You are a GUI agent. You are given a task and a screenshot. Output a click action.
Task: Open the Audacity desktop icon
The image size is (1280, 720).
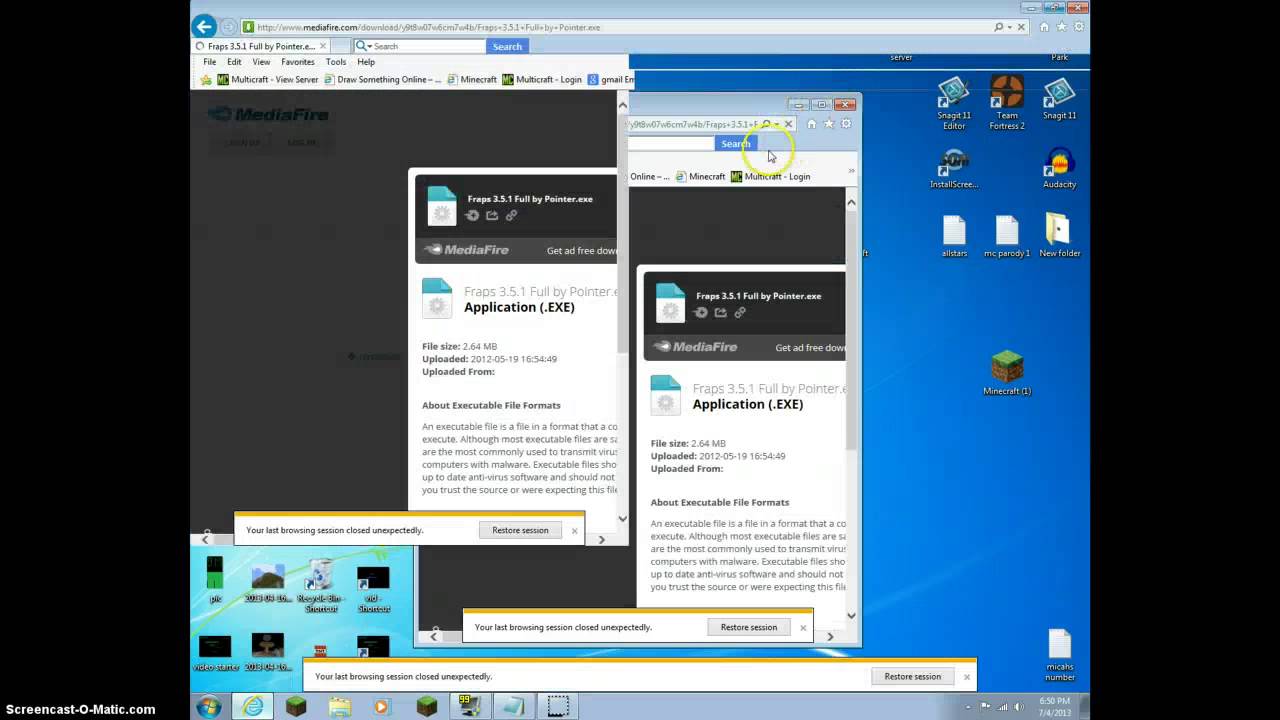(1059, 168)
